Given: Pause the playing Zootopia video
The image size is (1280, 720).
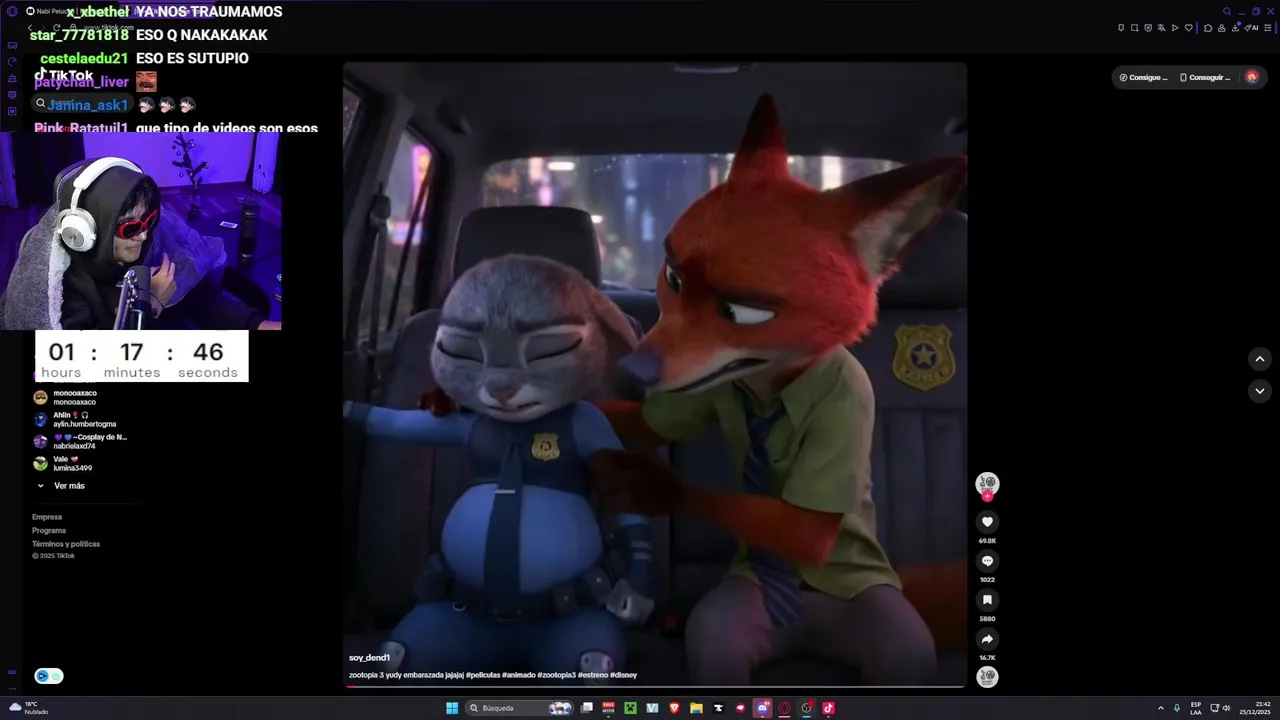Looking at the screenshot, I should coord(655,375).
